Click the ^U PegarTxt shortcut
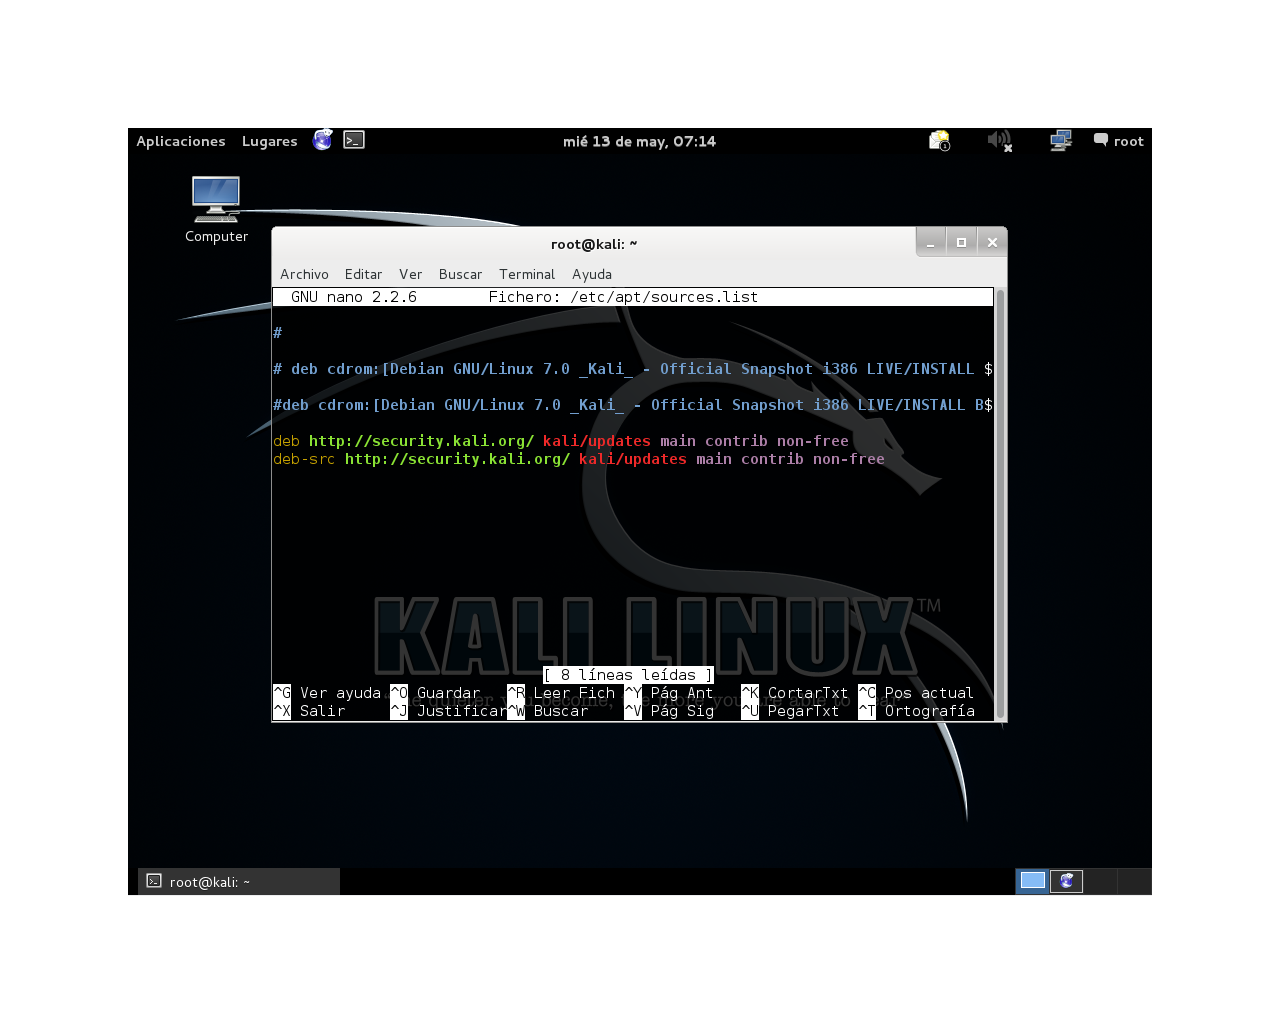 [790, 711]
